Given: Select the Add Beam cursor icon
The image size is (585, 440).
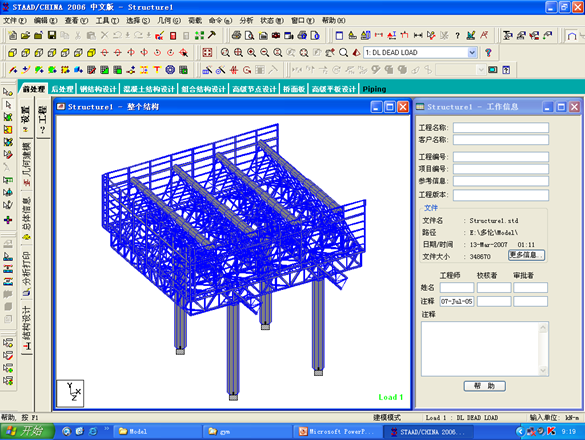Looking at the screenshot, I should click(13, 70).
